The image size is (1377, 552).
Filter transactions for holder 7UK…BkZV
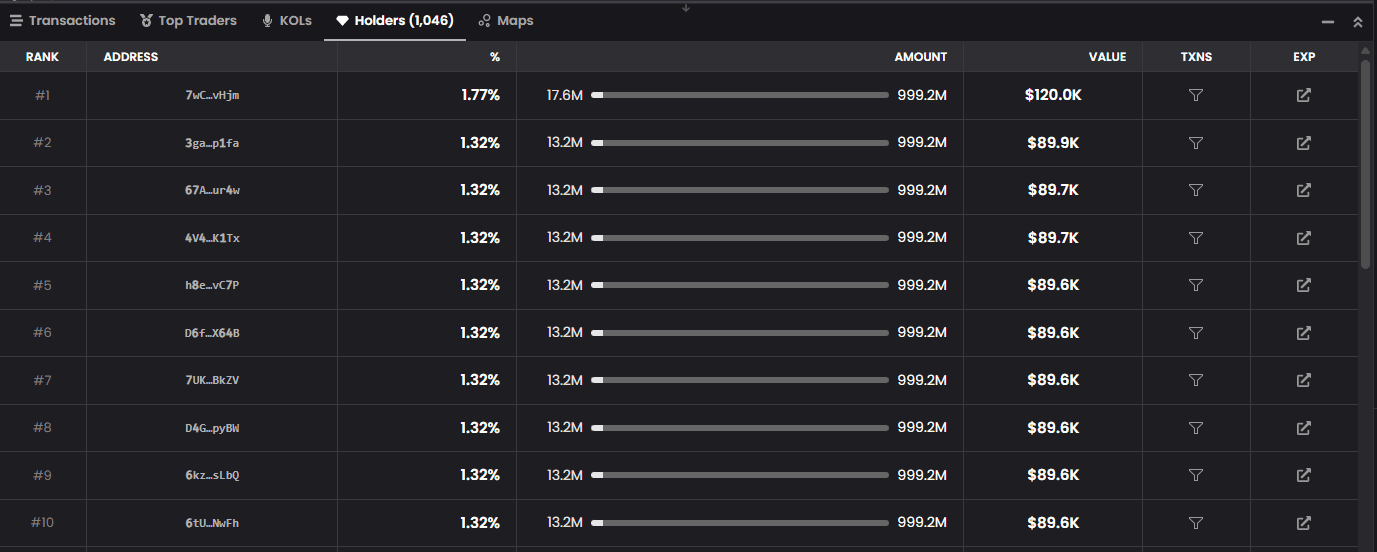[x=1195, y=380]
